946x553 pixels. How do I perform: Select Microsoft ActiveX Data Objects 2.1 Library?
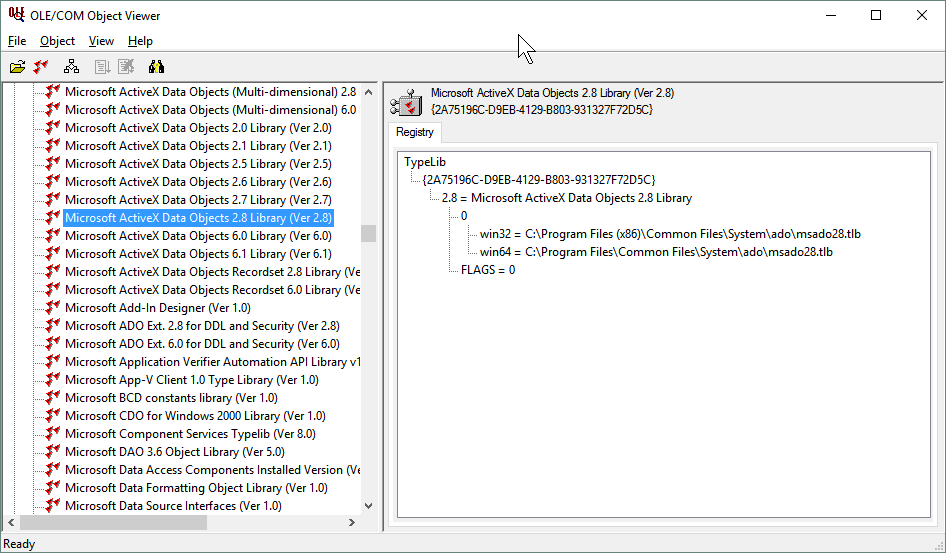198,146
